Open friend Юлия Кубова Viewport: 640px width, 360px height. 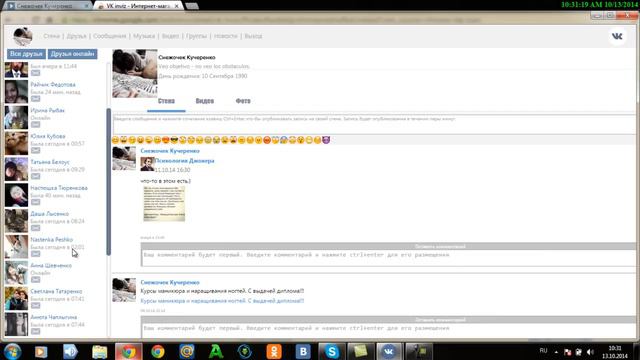(47, 136)
